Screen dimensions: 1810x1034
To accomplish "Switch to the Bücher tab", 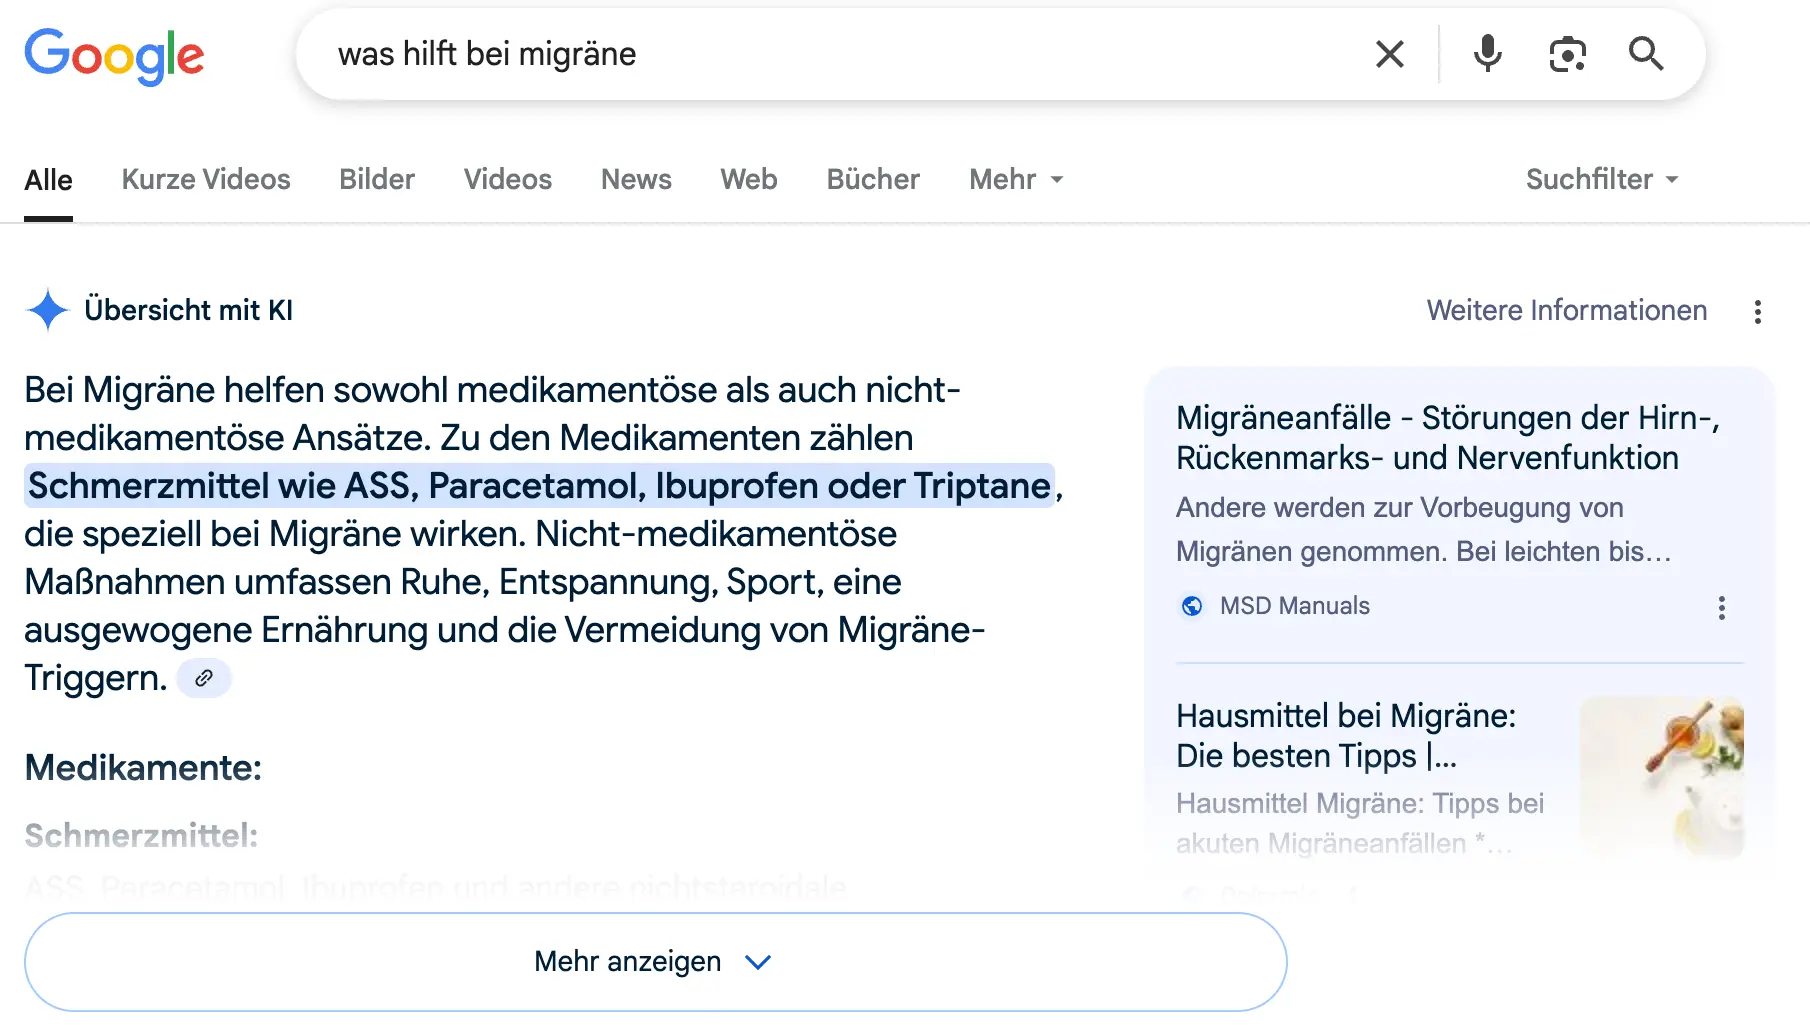I will [x=873, y=180].
